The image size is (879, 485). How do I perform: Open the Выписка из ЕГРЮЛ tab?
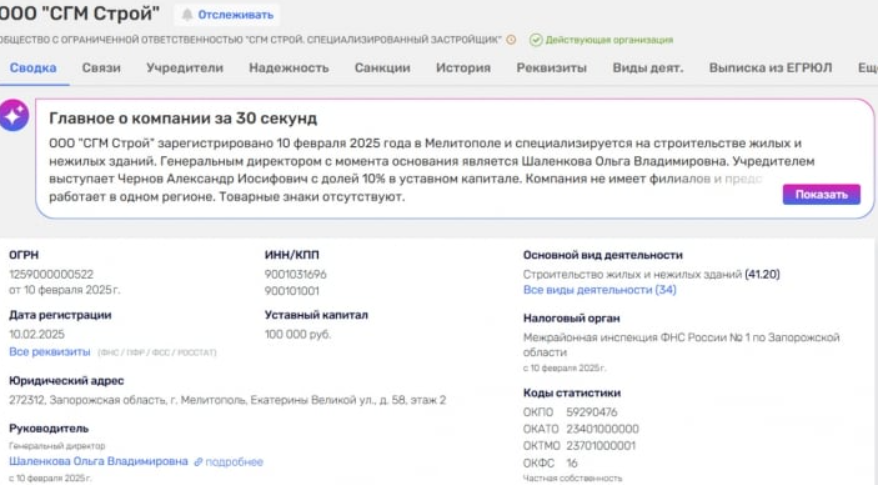coord(770,68)
